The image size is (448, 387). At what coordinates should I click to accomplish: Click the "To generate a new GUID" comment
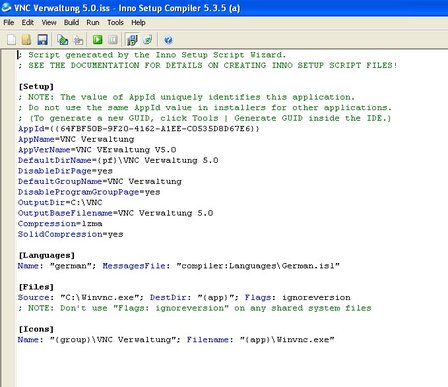[205, 118]
